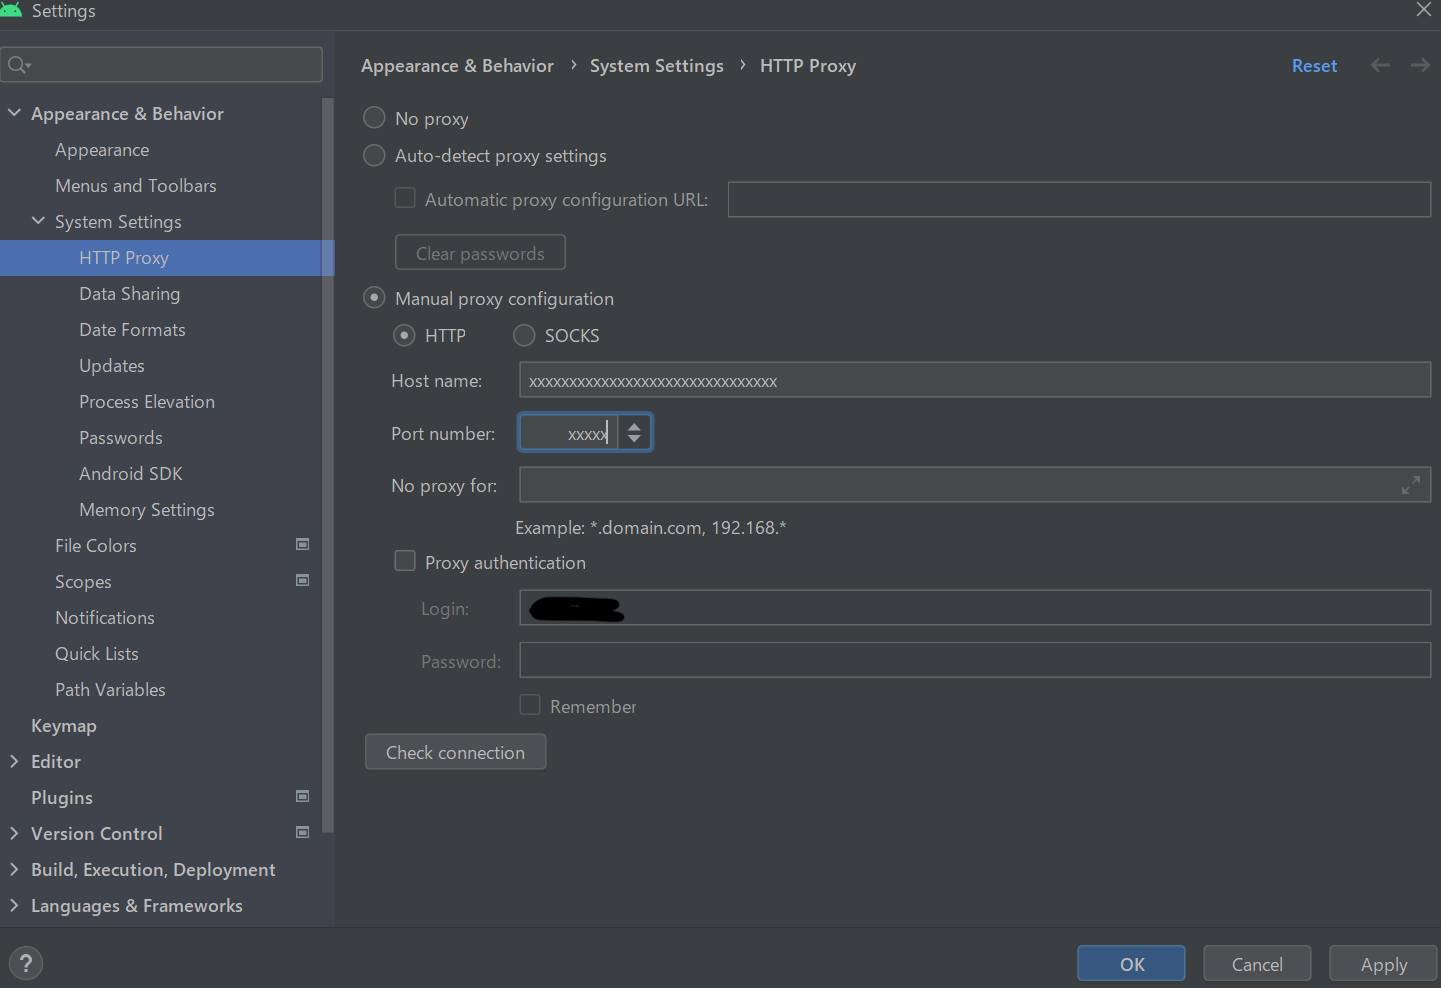Click the grid icon next to Version Control
This screenshot has width=1441, height=988.
coord(302,831)
